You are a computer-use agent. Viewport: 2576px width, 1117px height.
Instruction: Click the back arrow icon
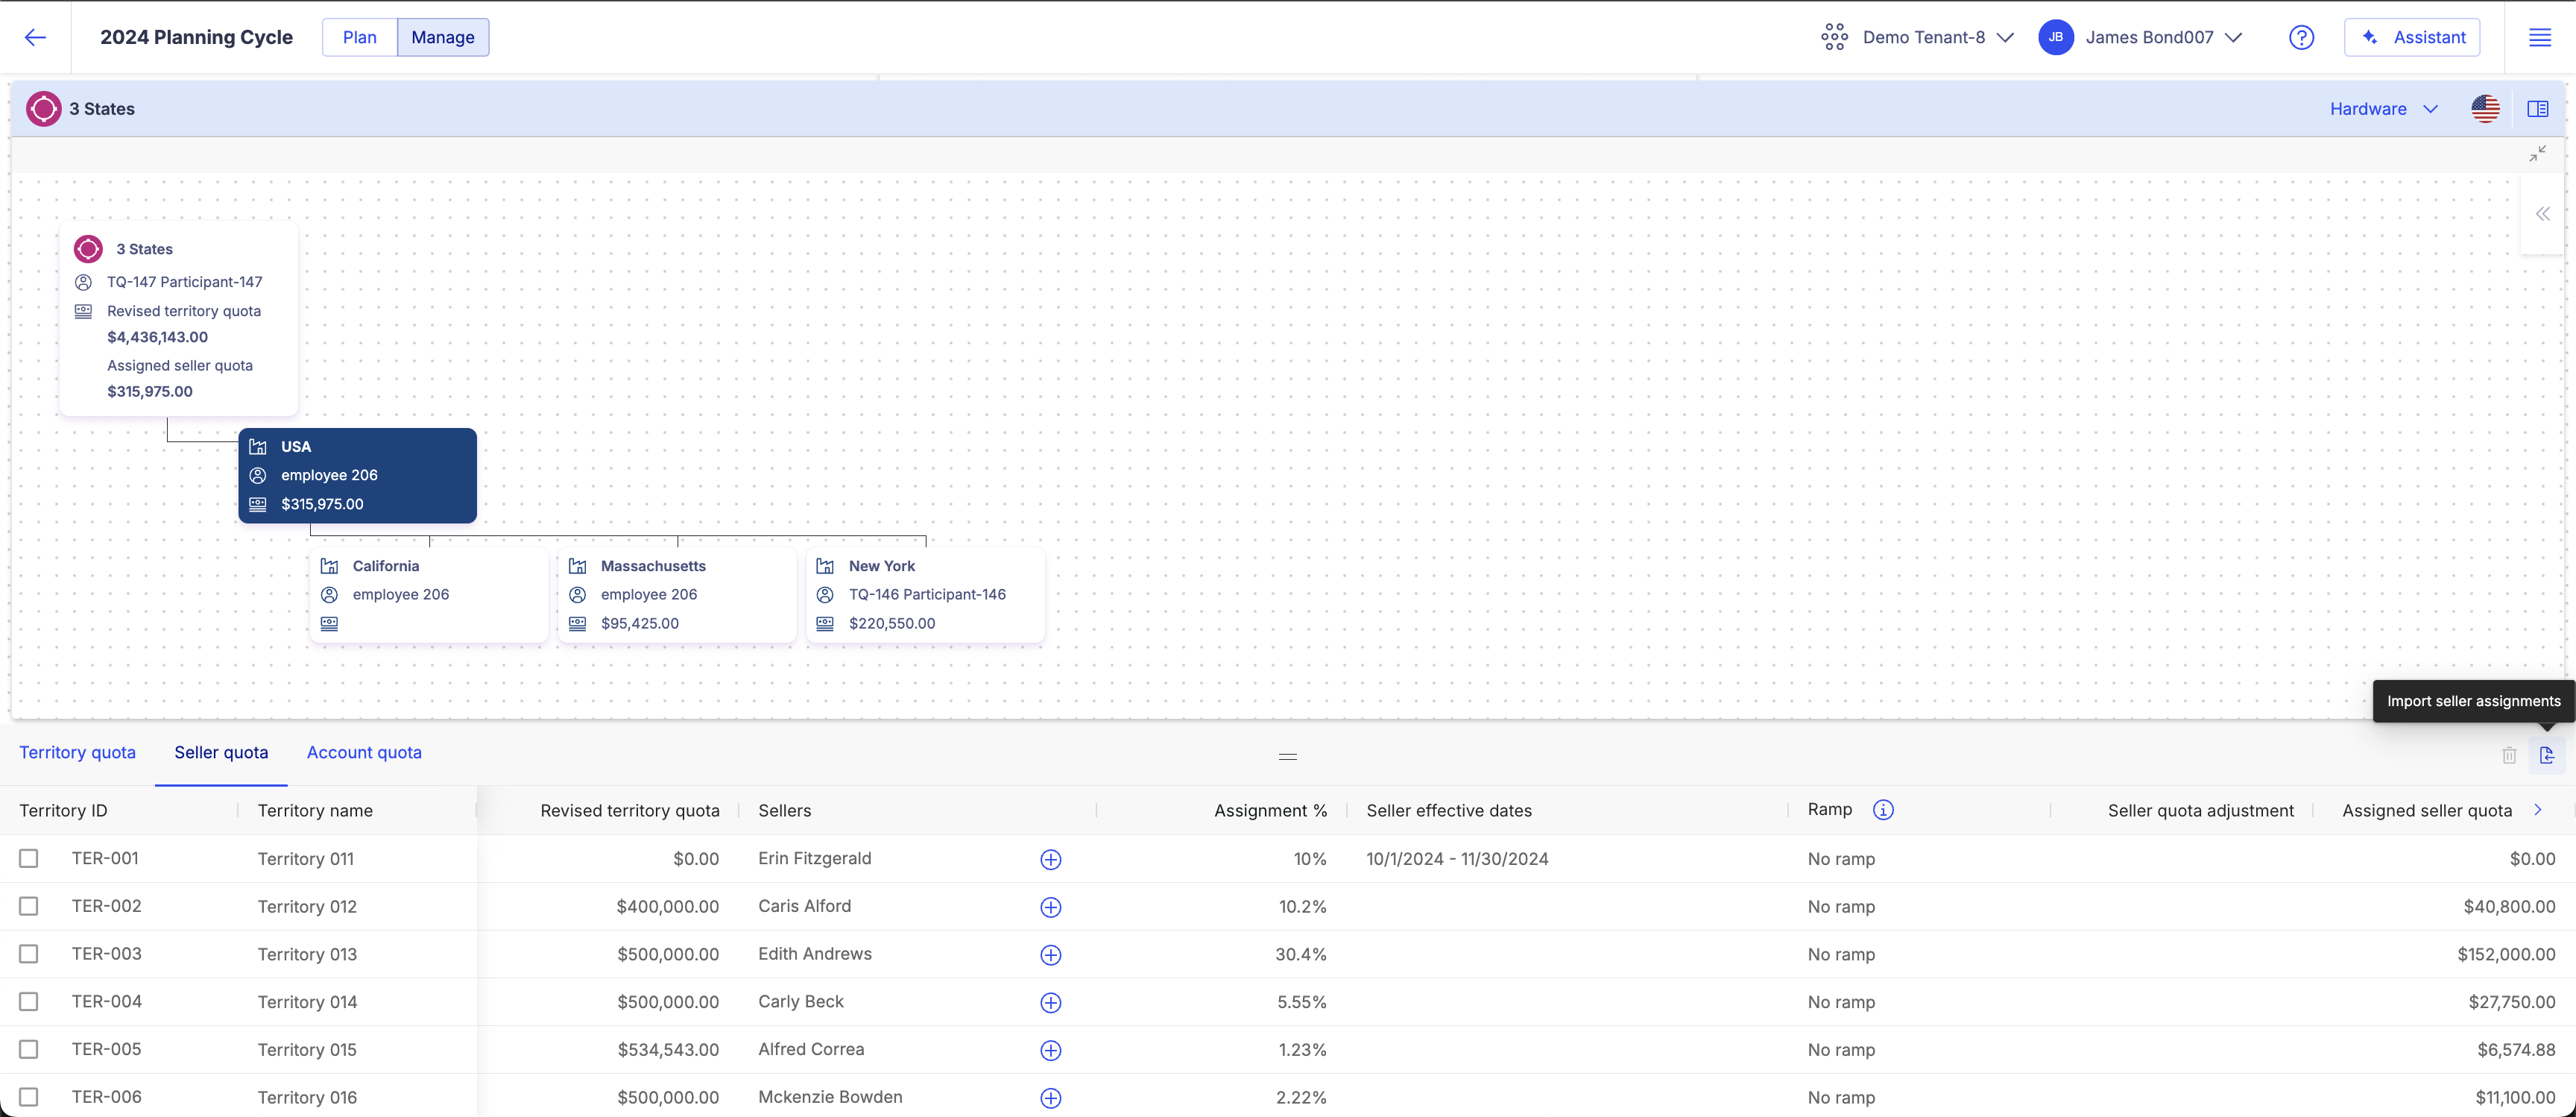35,37
